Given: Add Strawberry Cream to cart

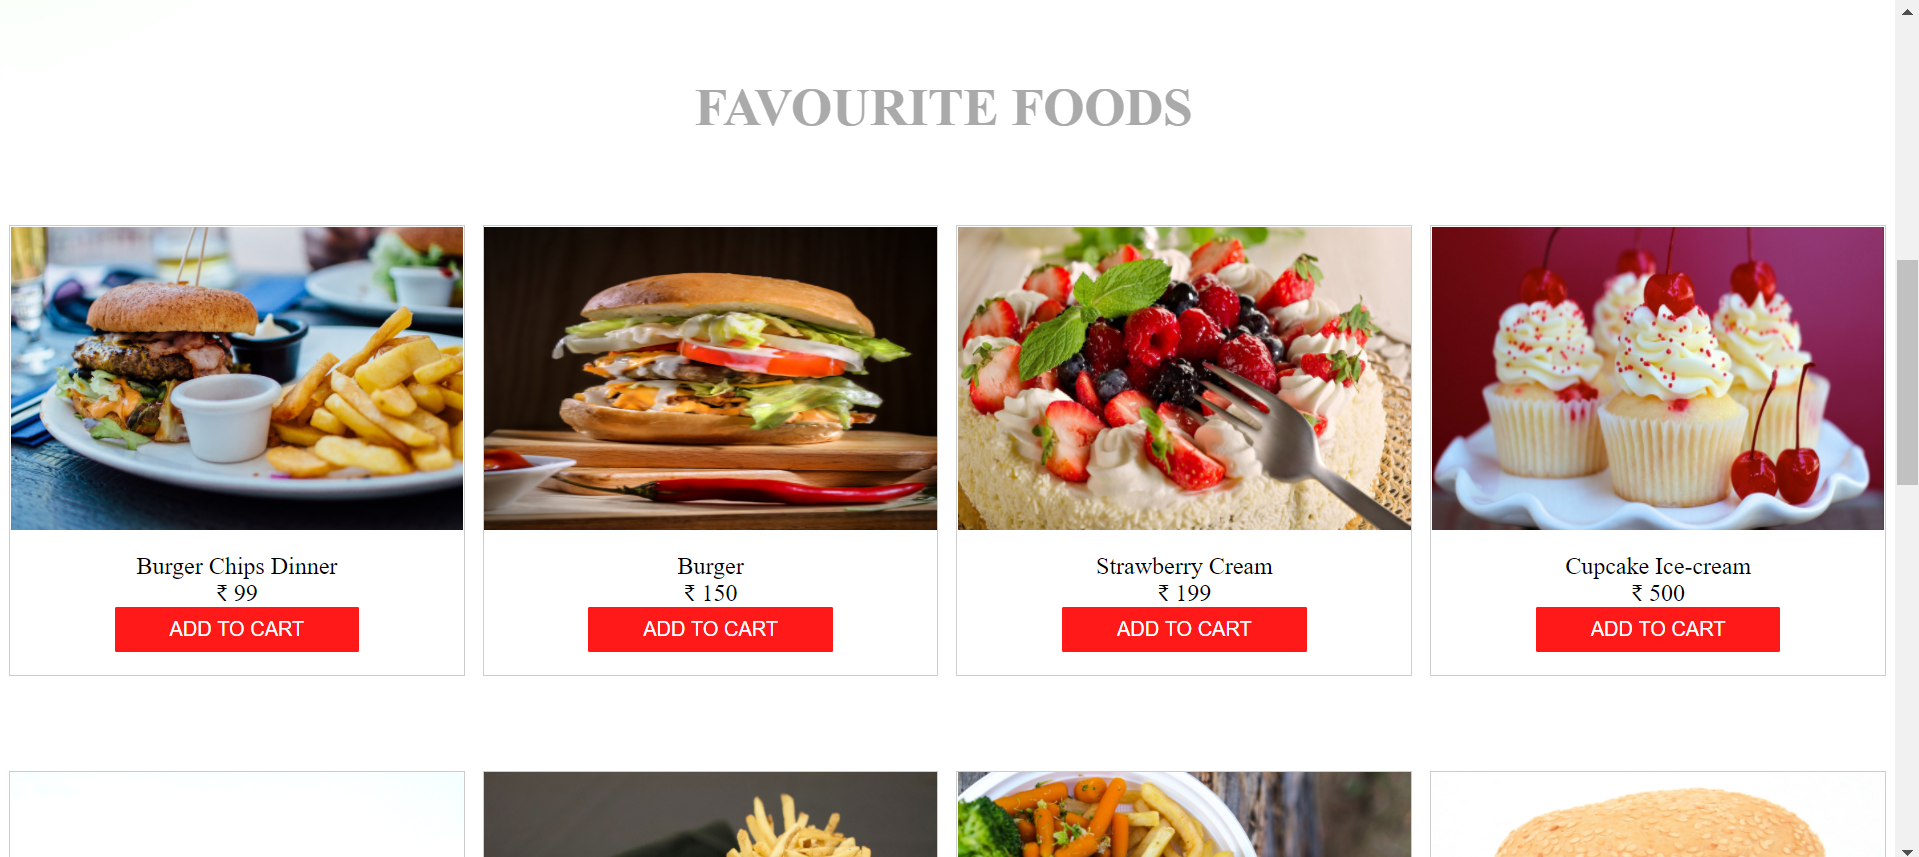Looking at the screenshot, I should point(1184,629).
